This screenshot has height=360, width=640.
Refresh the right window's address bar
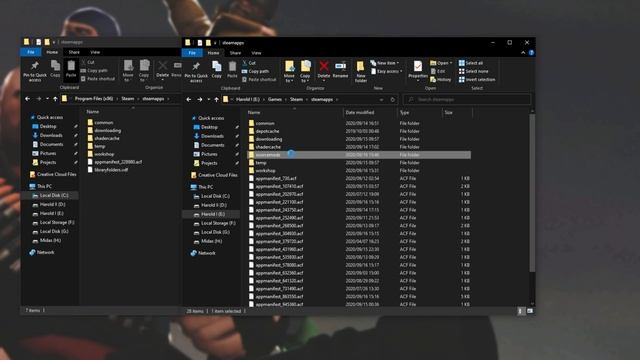[392, 99]
